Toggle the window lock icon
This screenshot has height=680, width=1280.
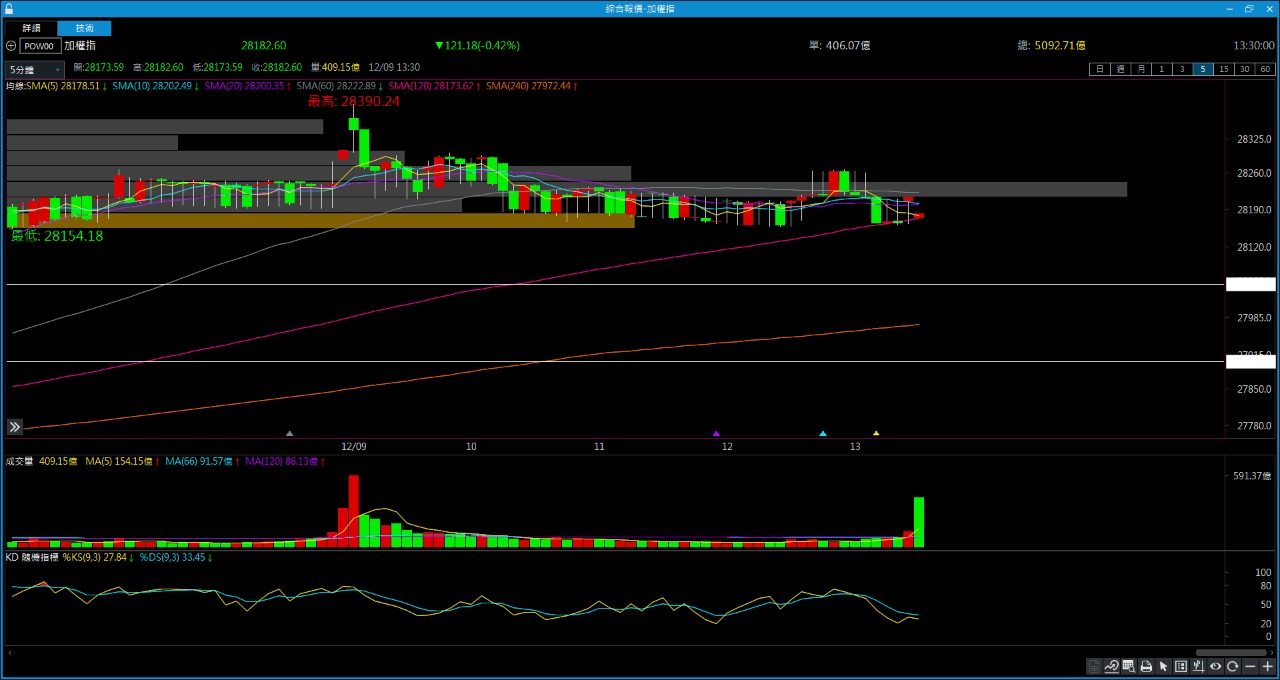pyautogui.click(x=9, y=8)
